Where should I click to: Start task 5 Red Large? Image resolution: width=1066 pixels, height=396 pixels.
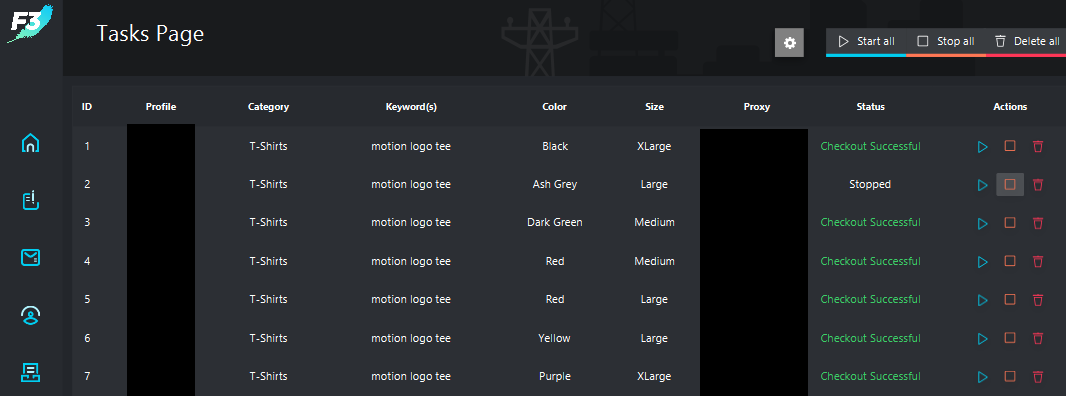982,299
